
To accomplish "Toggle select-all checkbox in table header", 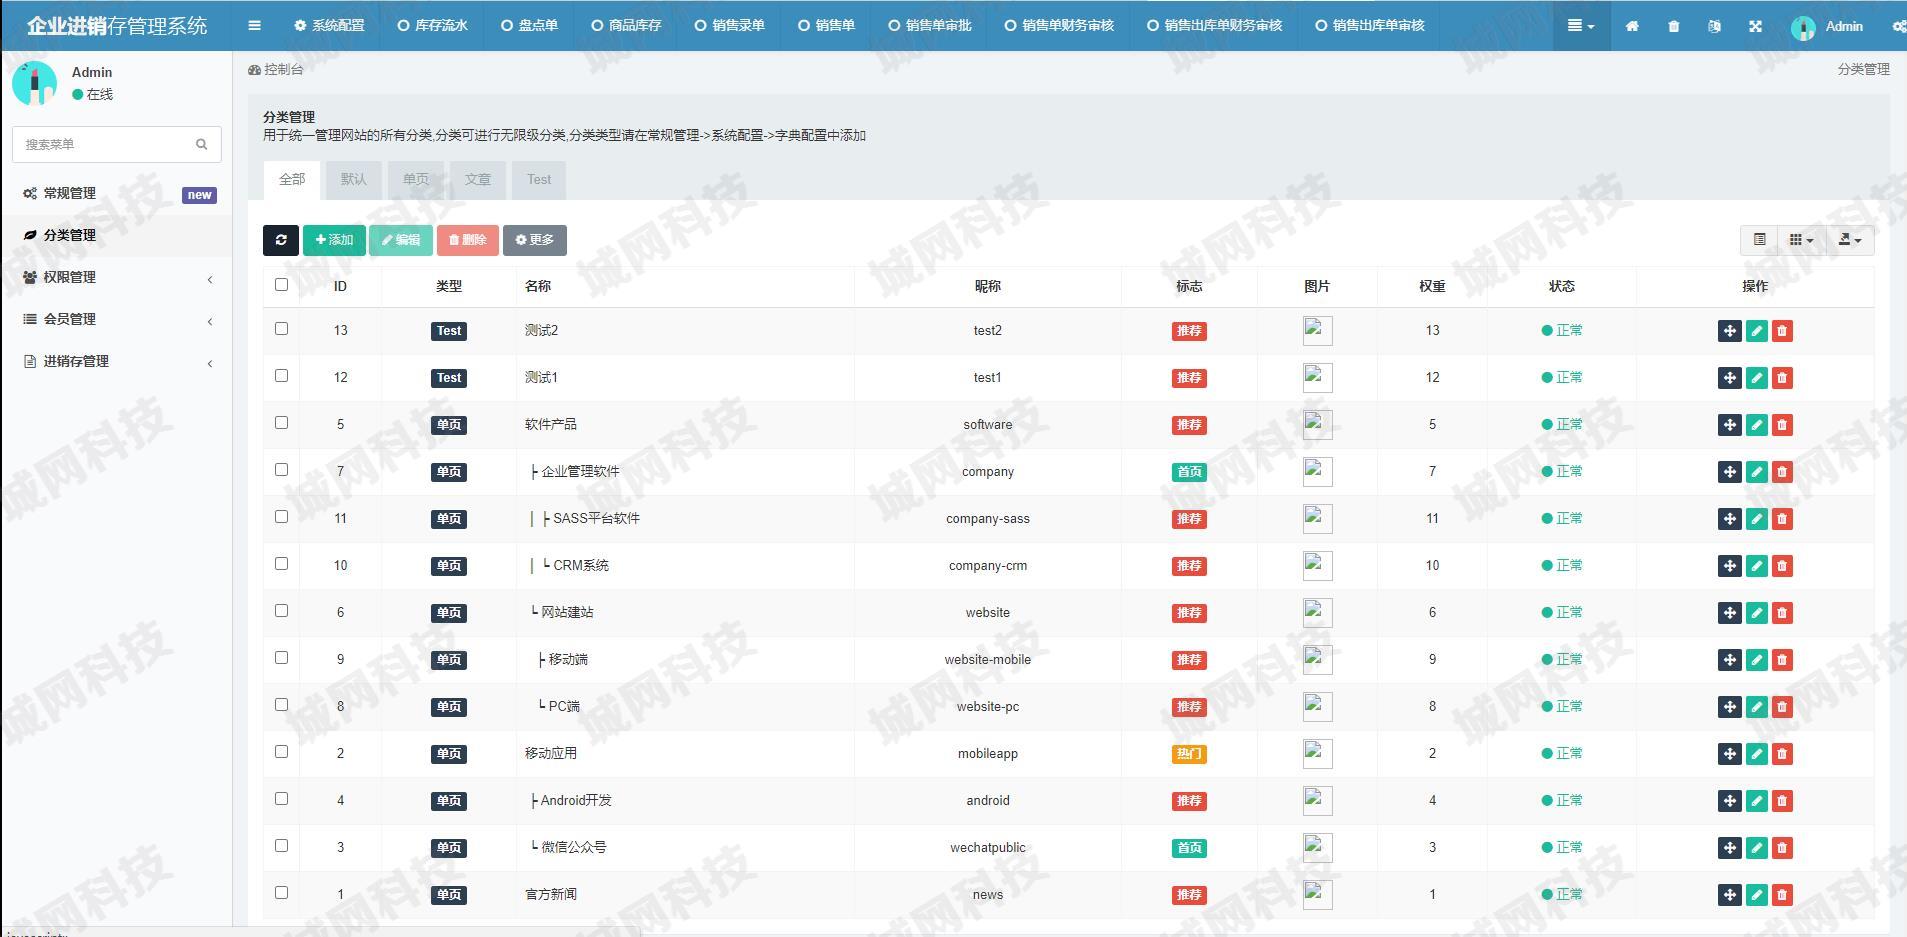I will point(281,285).
